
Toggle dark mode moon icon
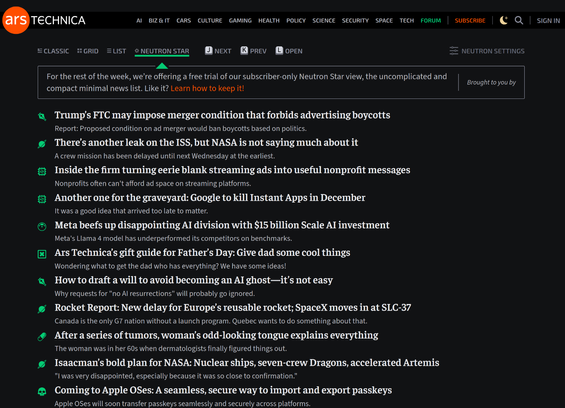click(x=504, y=20)
